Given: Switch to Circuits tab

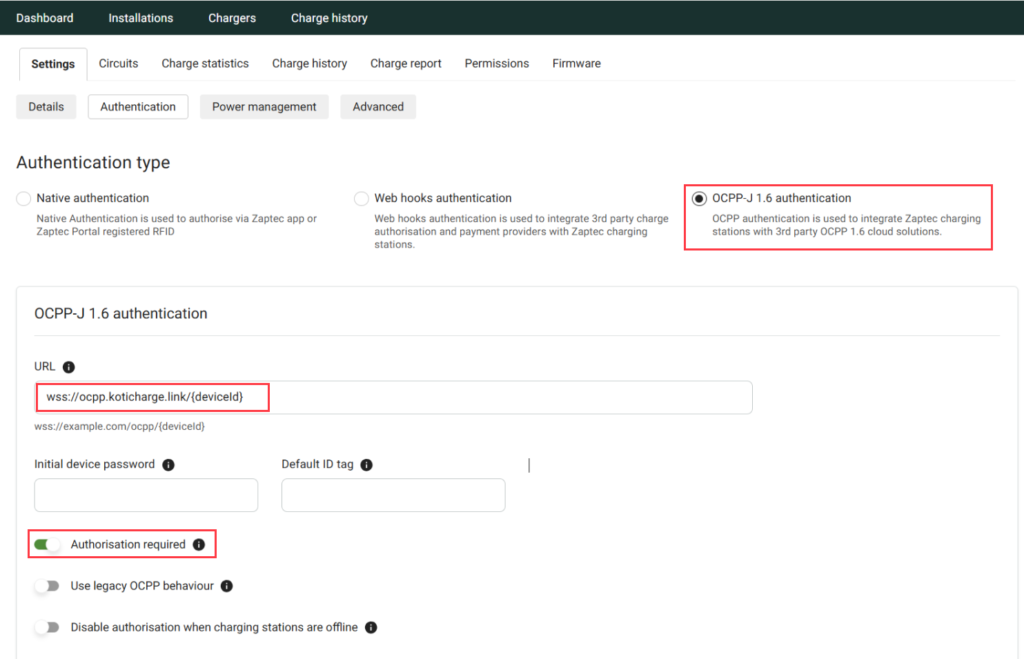Looking at the screenshot, I should 118,63.
